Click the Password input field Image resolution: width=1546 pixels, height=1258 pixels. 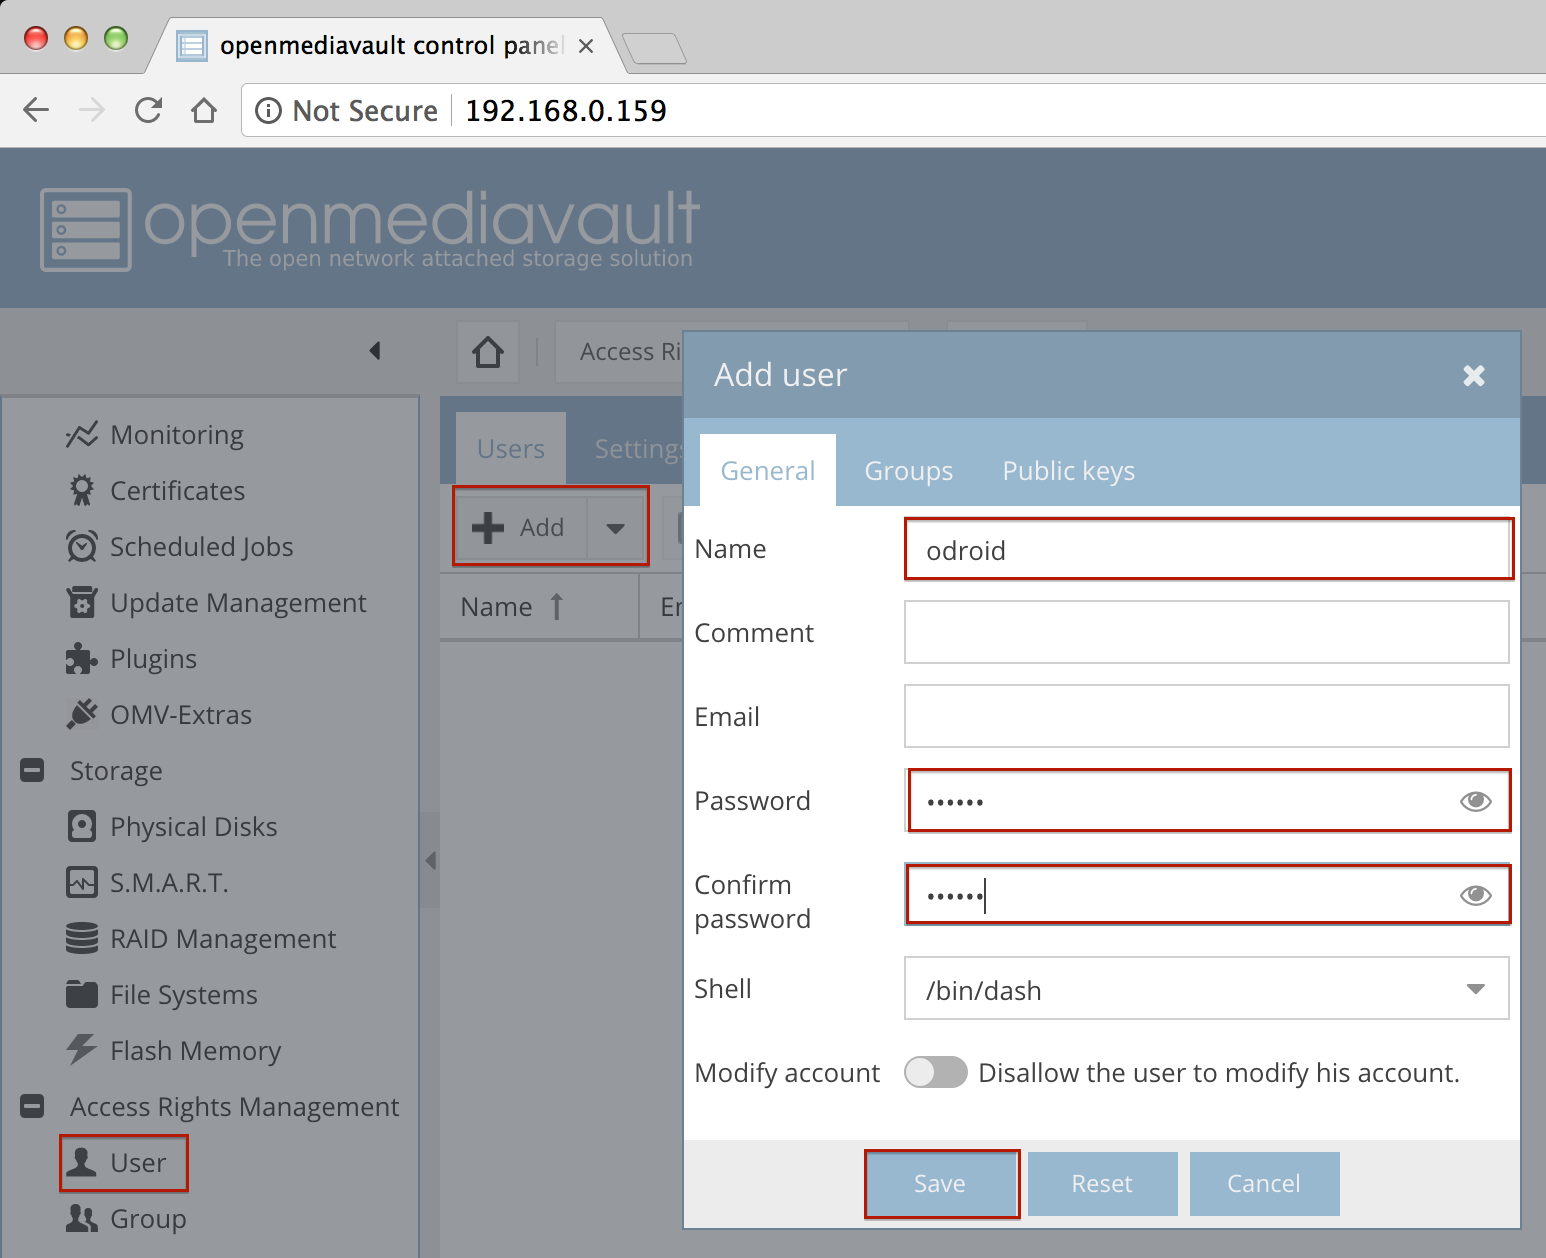[1207, 800]
